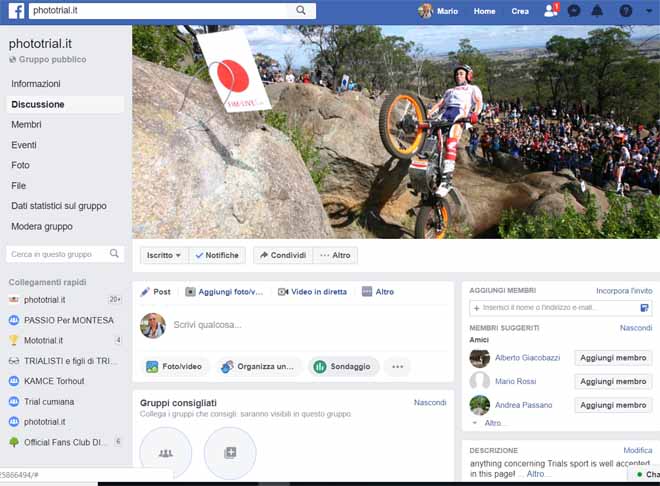Open the Altro button beside Condividi
Image resolution: width=660 pixels, height=486 pixels.
click(335, 255)
